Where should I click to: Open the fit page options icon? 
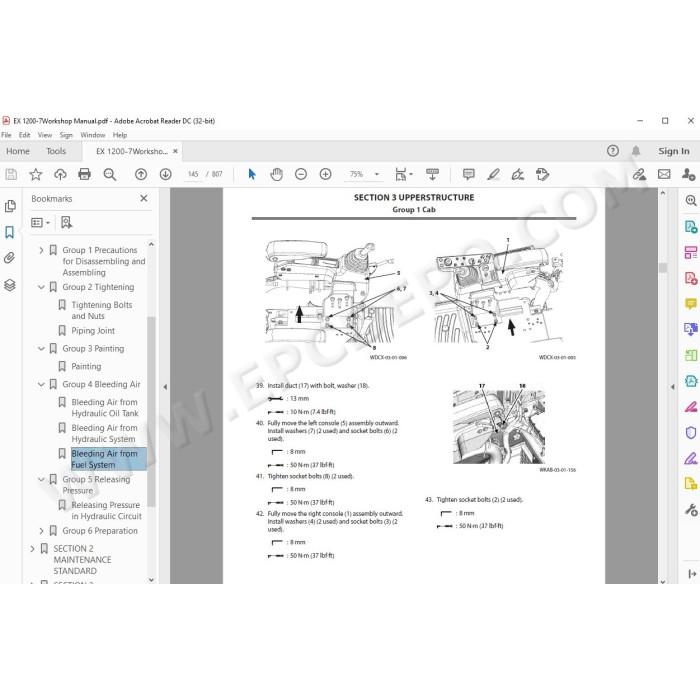coord(403,174)
